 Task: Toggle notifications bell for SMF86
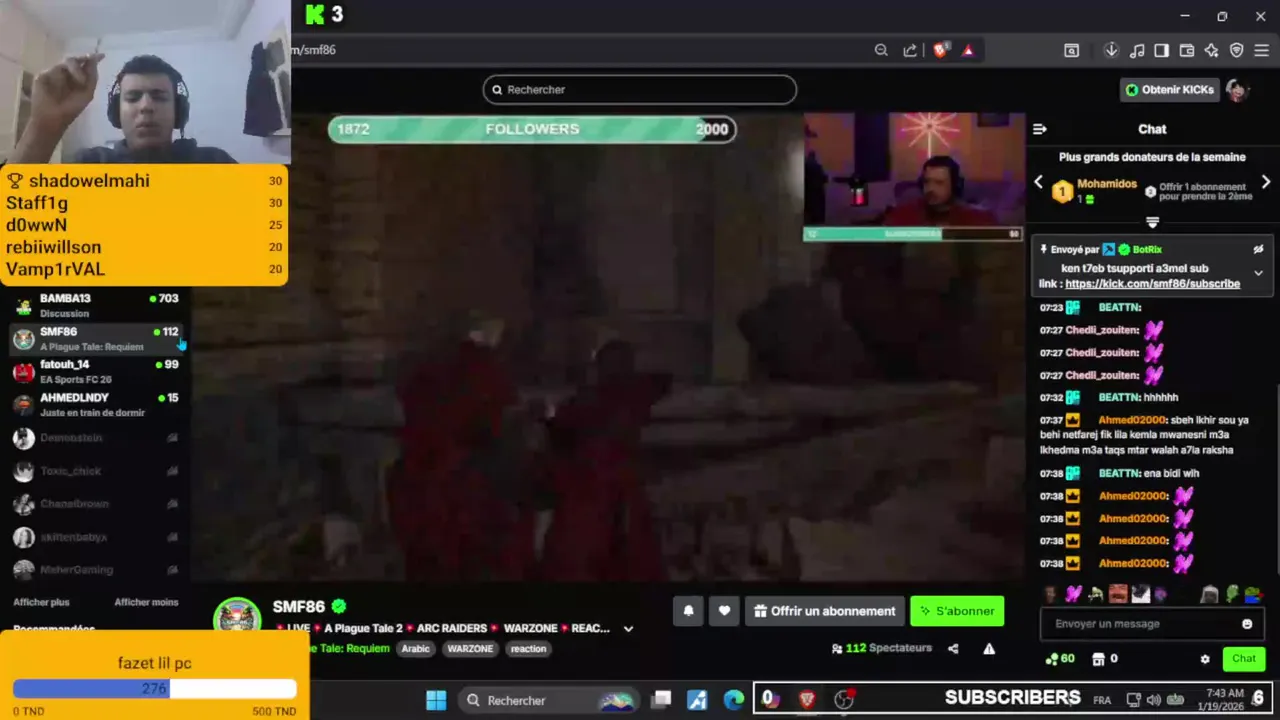click(688, 611)
